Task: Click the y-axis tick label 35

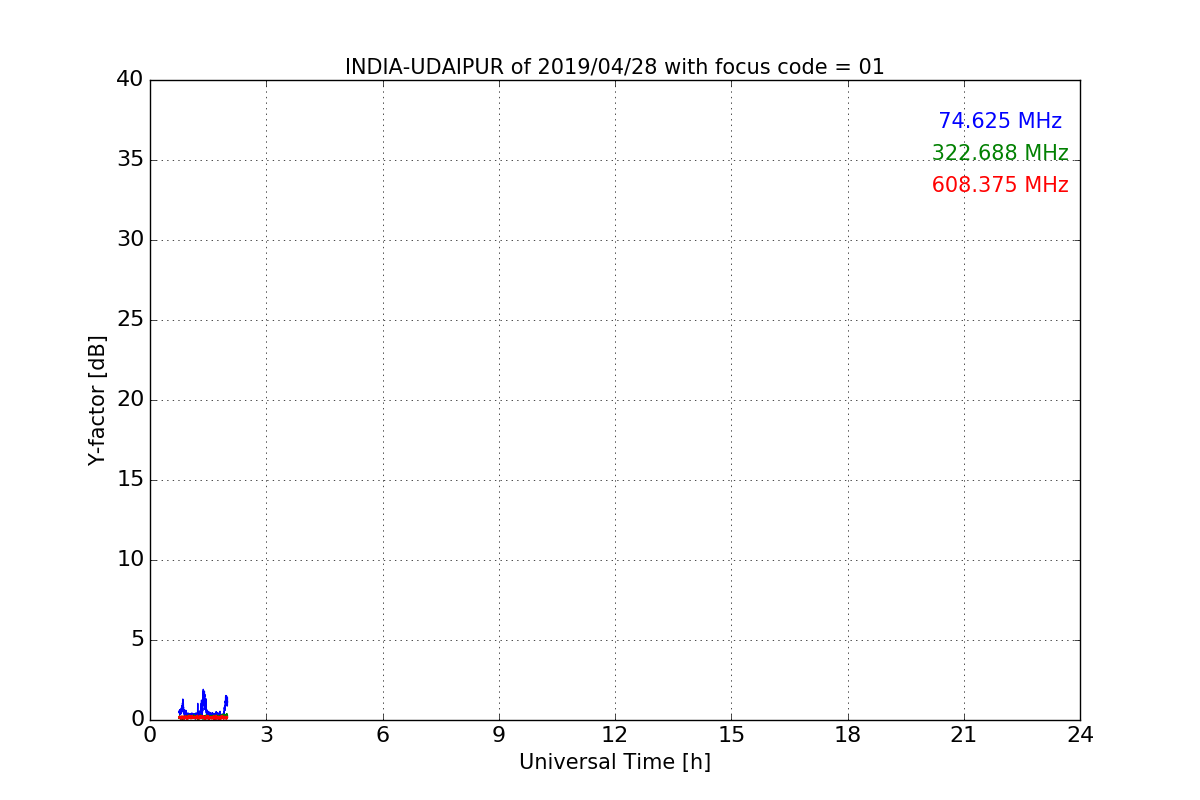Action: [x=129, y=160]
